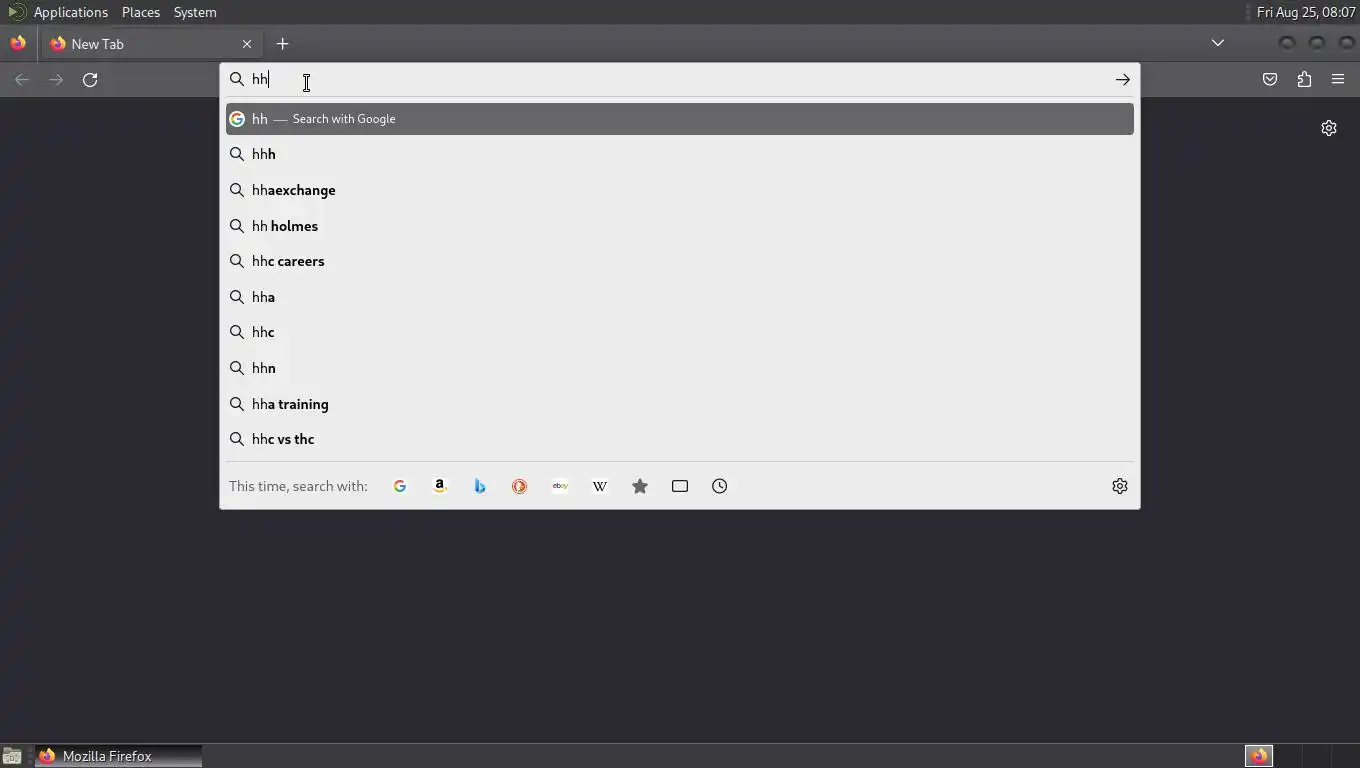Open a new tab with plus button
The height and width of the screenshot is (768, 1360).
(x=283, y=44)
